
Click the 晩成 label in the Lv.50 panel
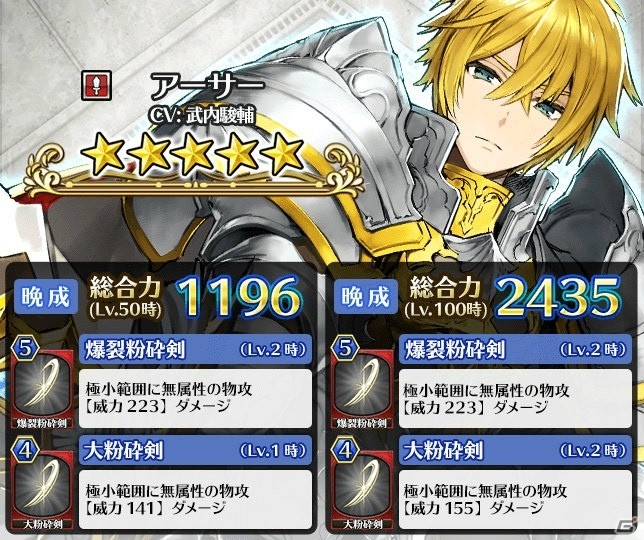(46, 296)
